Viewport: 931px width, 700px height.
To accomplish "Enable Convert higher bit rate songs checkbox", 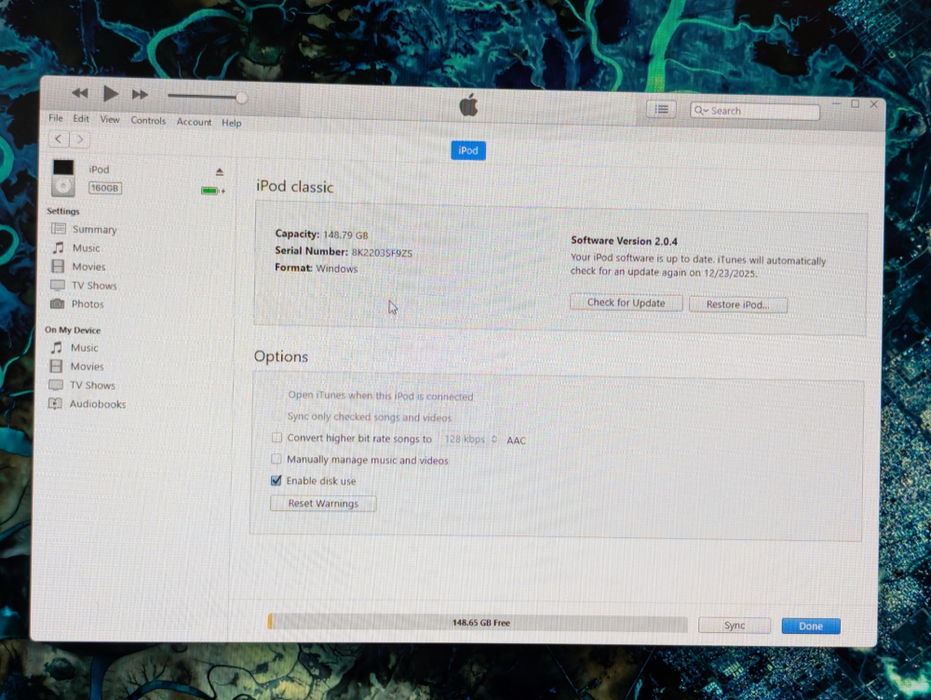I will [x=277, y=438].
